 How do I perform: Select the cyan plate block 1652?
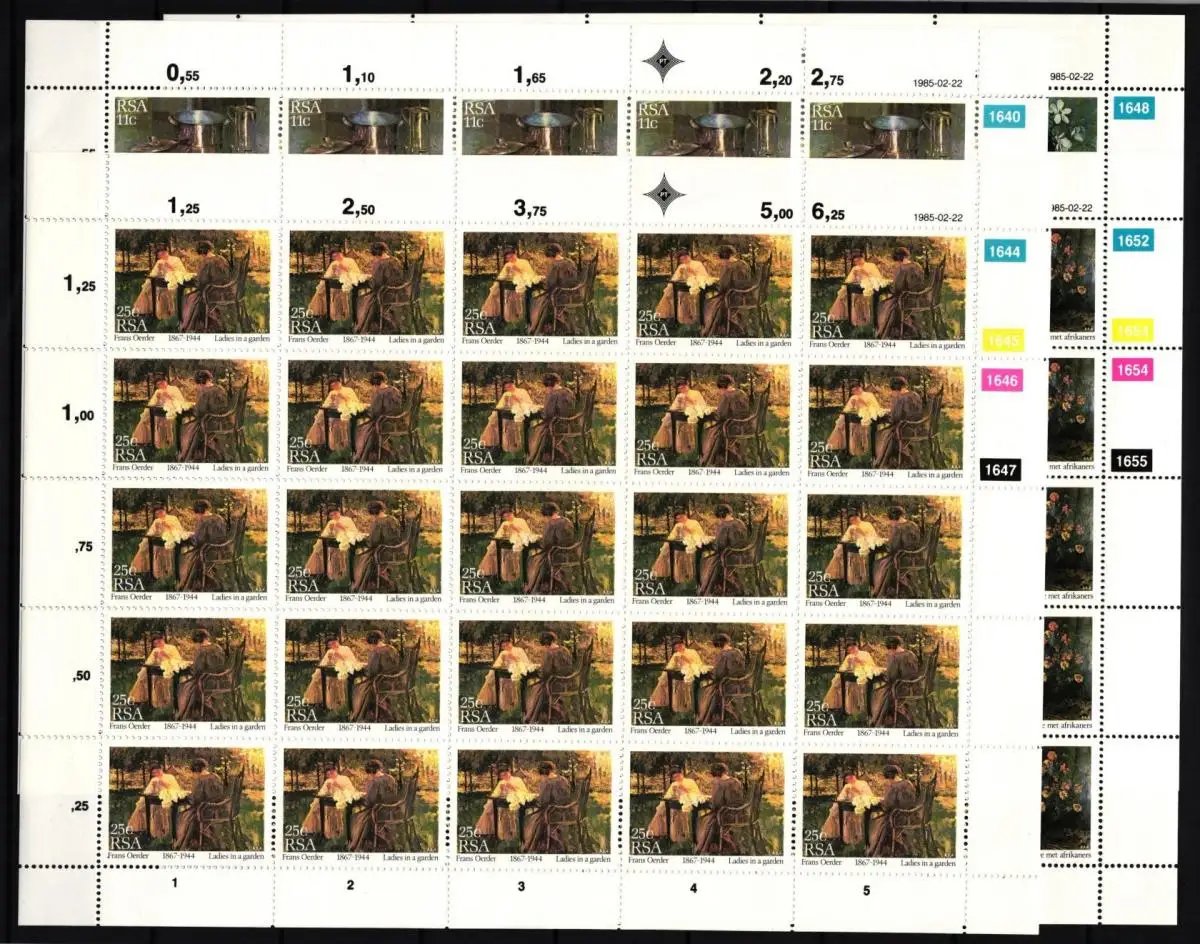(1133, 241)
